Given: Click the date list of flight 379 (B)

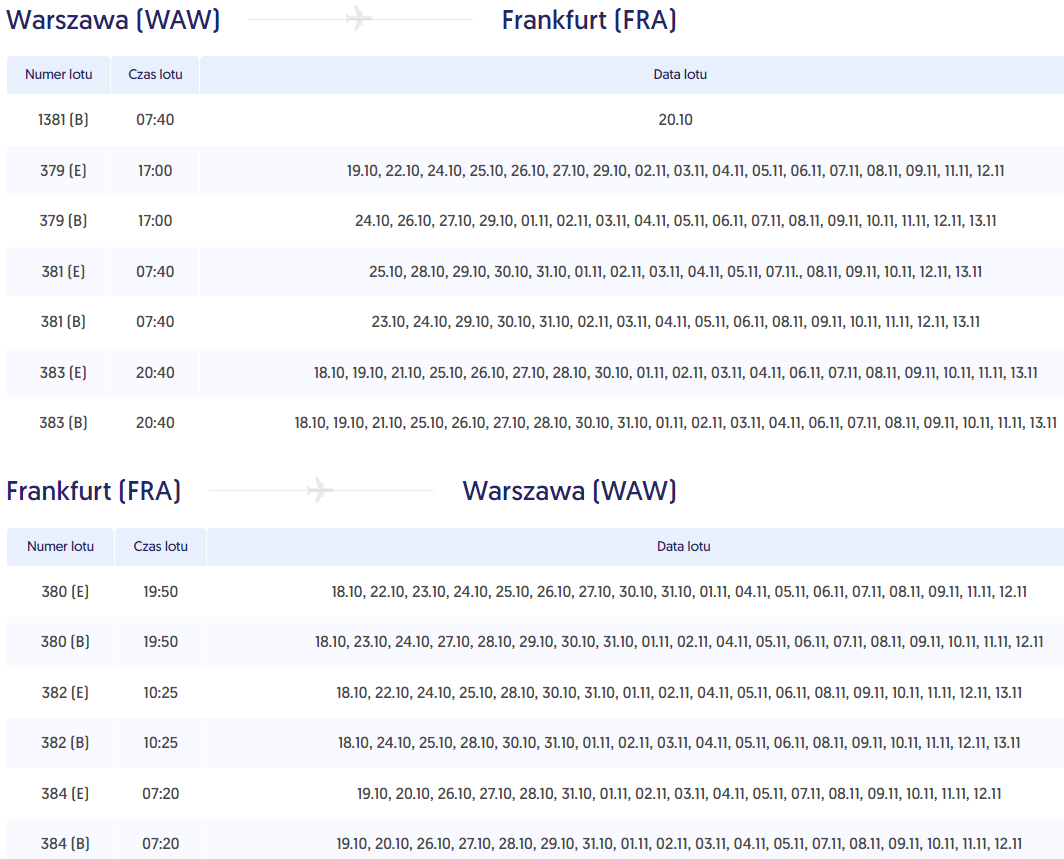Looking at the screenshot, I should click(676, 221).
